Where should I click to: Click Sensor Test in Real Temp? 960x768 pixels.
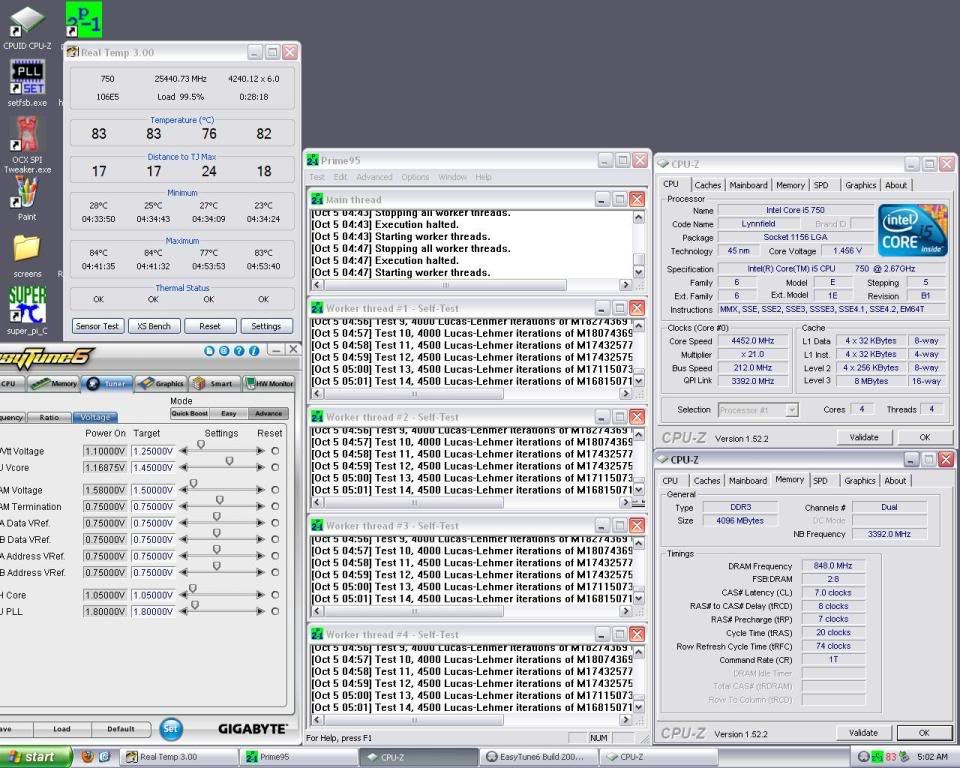click(97, 326)
